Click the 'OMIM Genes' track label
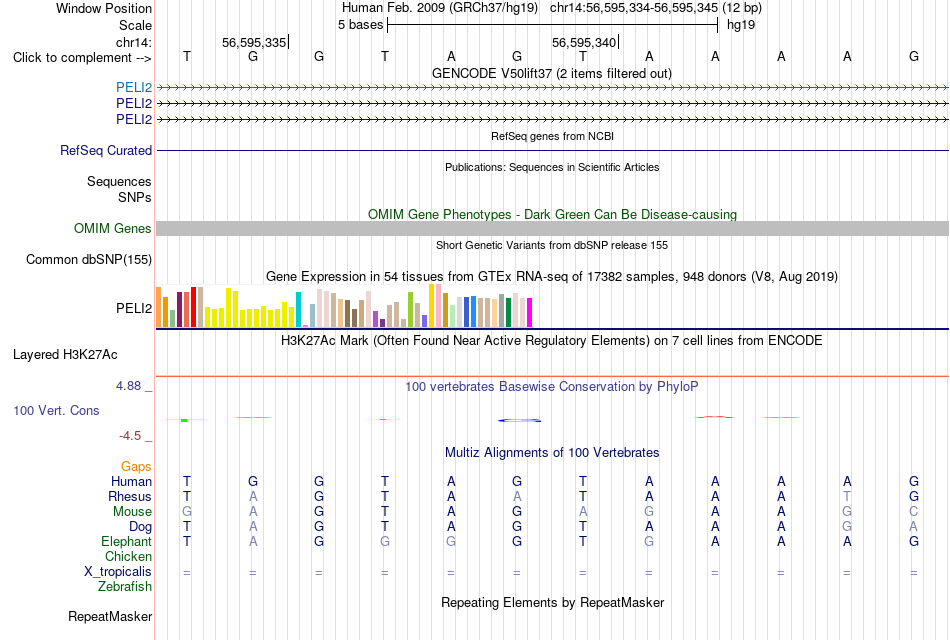Viewport: 950px width, 640px height. (113, 228)
